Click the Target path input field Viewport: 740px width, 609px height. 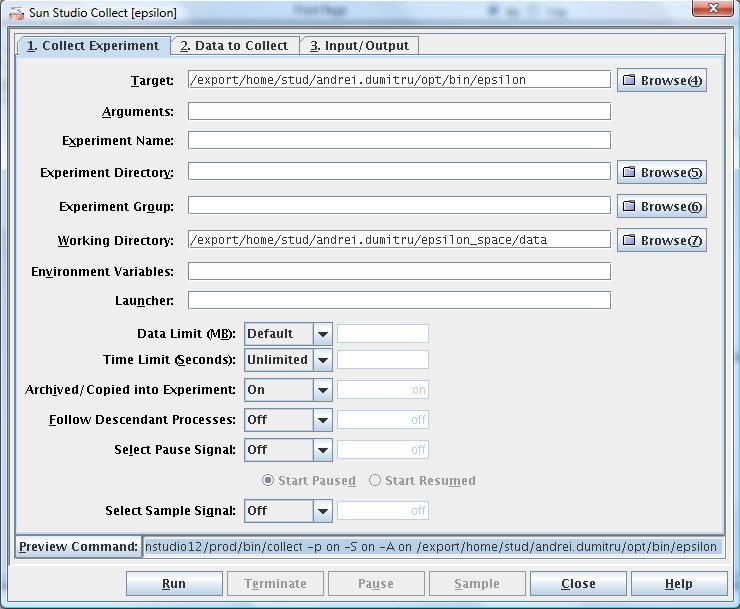[x=399, y=79]
